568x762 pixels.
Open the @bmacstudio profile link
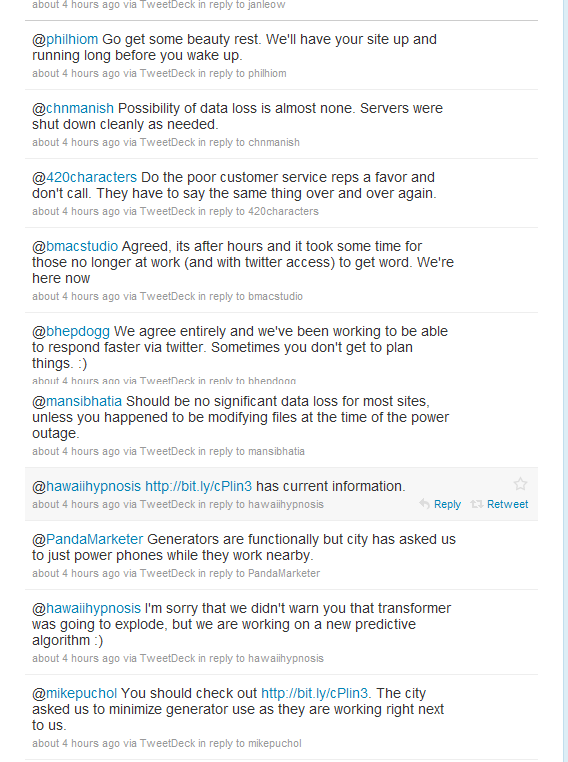[75, 246]
